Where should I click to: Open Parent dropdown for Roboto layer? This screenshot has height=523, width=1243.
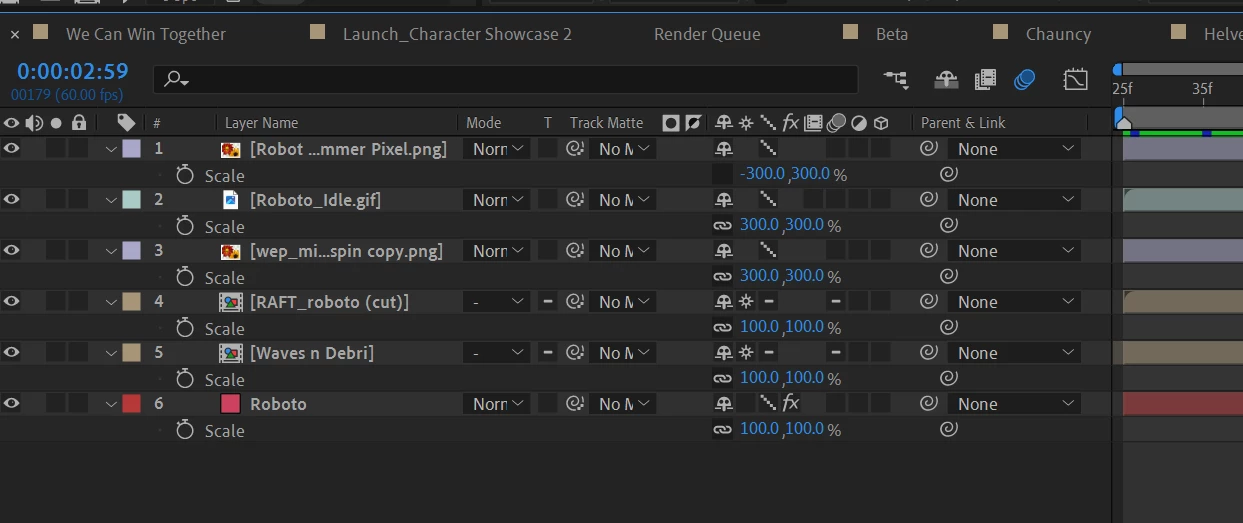click(x=1014, y=404)
